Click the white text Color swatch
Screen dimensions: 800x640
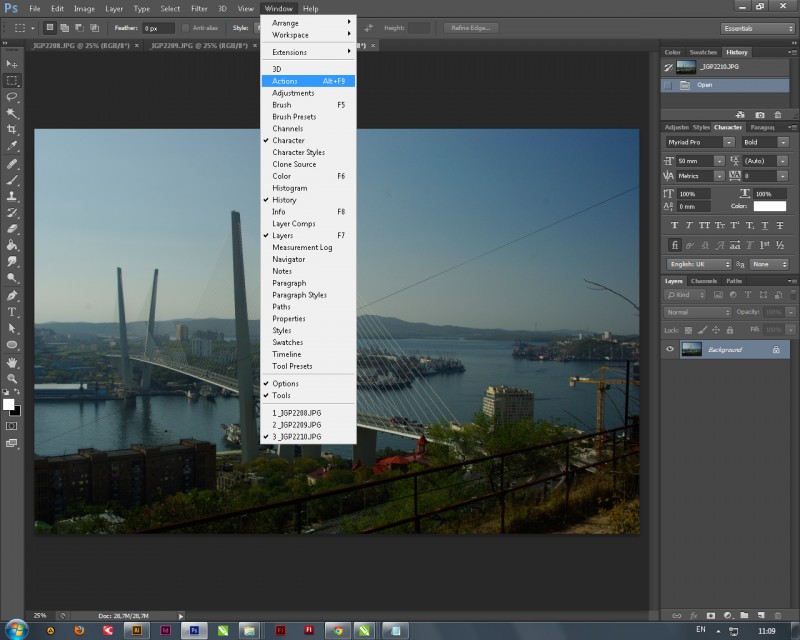[769, 206]
